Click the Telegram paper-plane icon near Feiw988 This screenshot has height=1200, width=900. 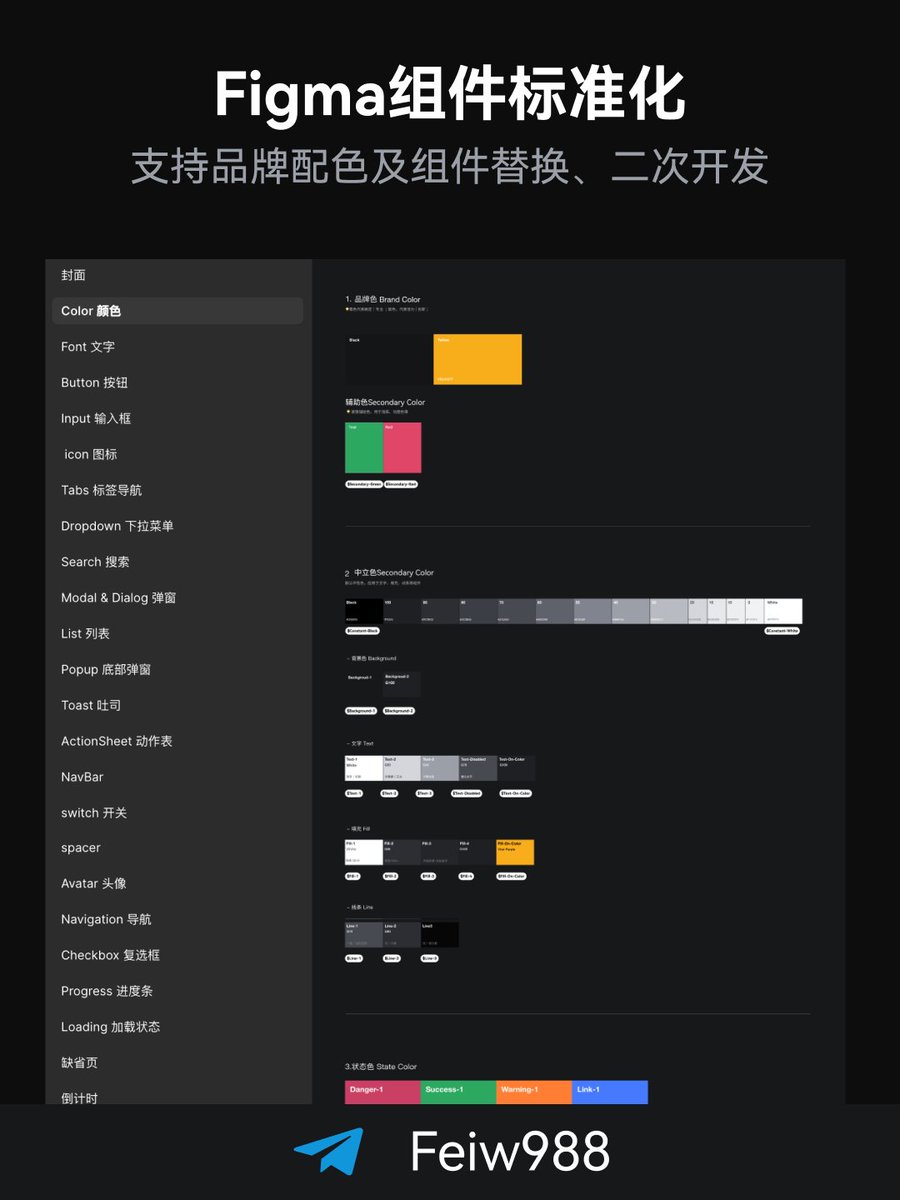(x=330, y=1148)
